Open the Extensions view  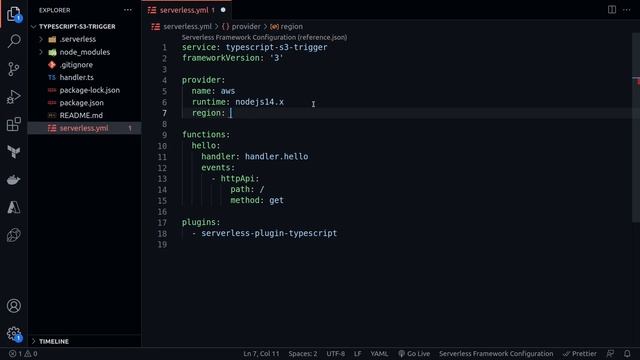pos(14,124)
